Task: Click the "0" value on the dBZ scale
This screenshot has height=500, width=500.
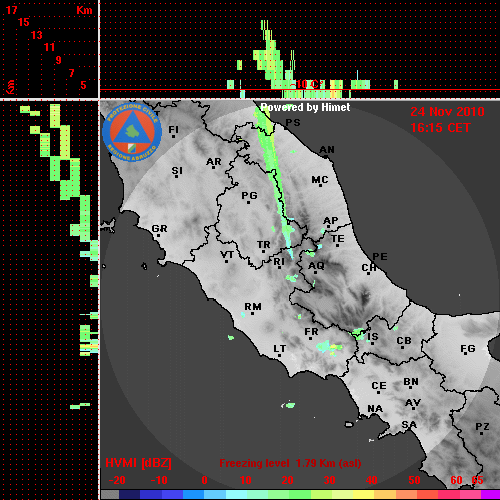Action: (x=204, y=480)
